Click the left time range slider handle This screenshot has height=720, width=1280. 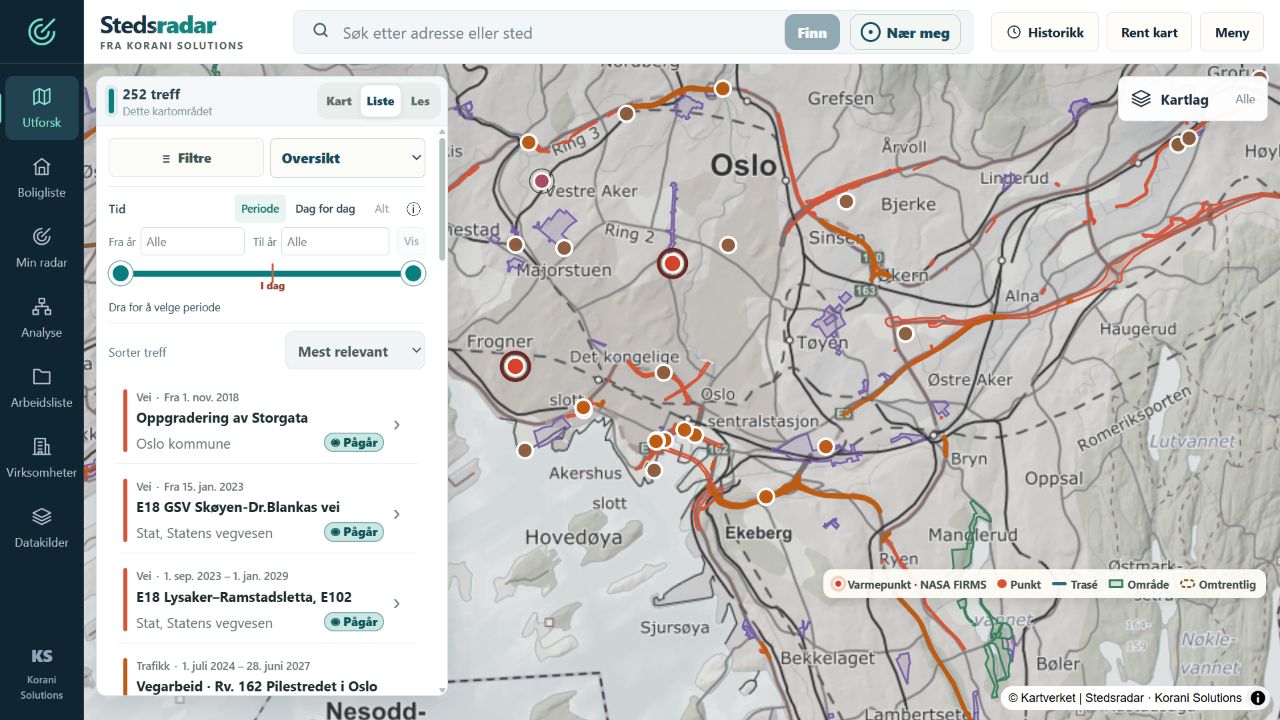[x=121, y=273]
